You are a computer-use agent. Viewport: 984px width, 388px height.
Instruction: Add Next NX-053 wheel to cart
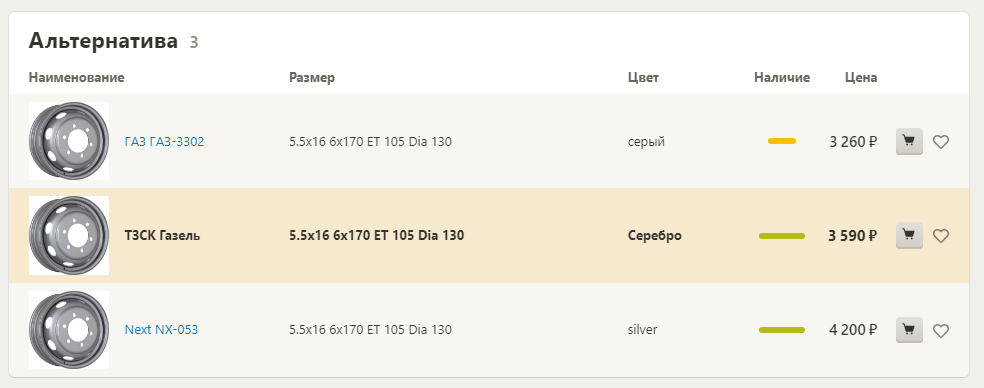(909, 330)
